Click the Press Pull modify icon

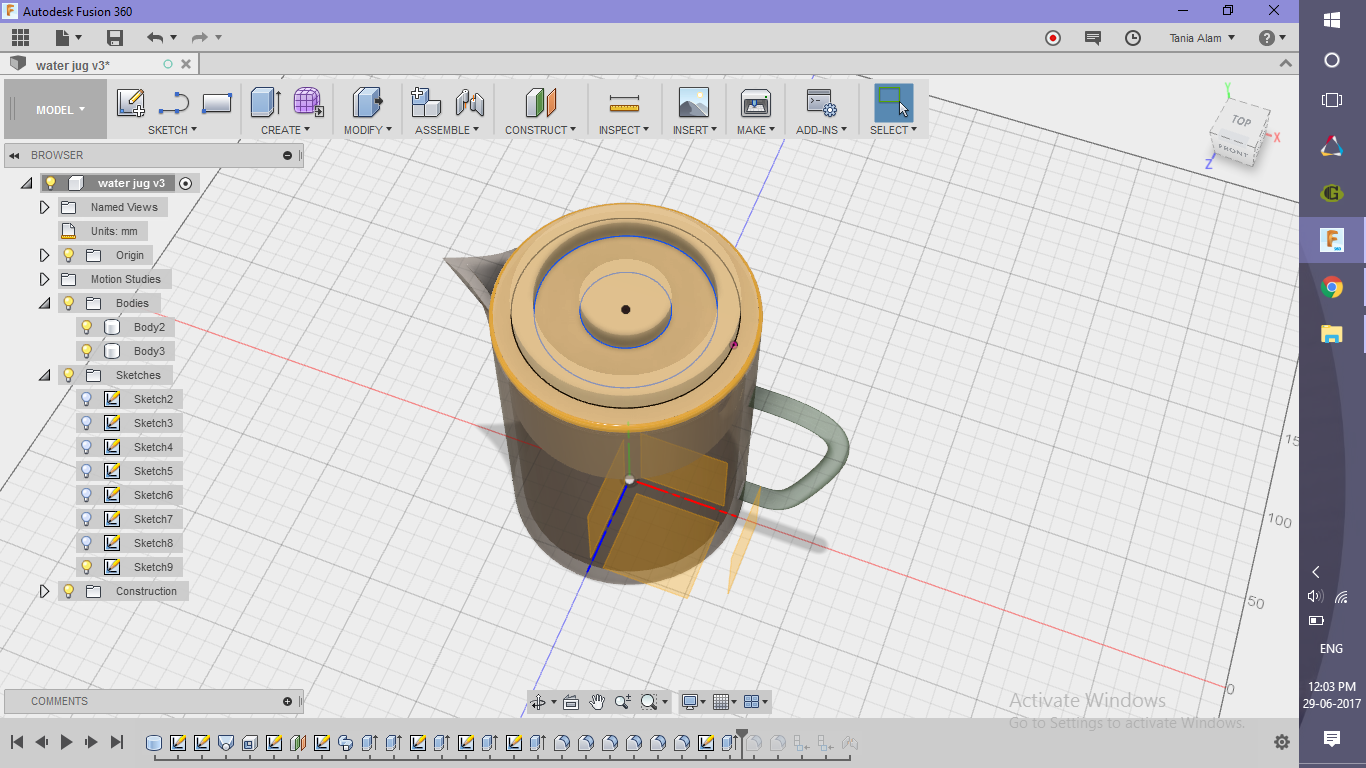pyautogui.click(x=368, y=102)
